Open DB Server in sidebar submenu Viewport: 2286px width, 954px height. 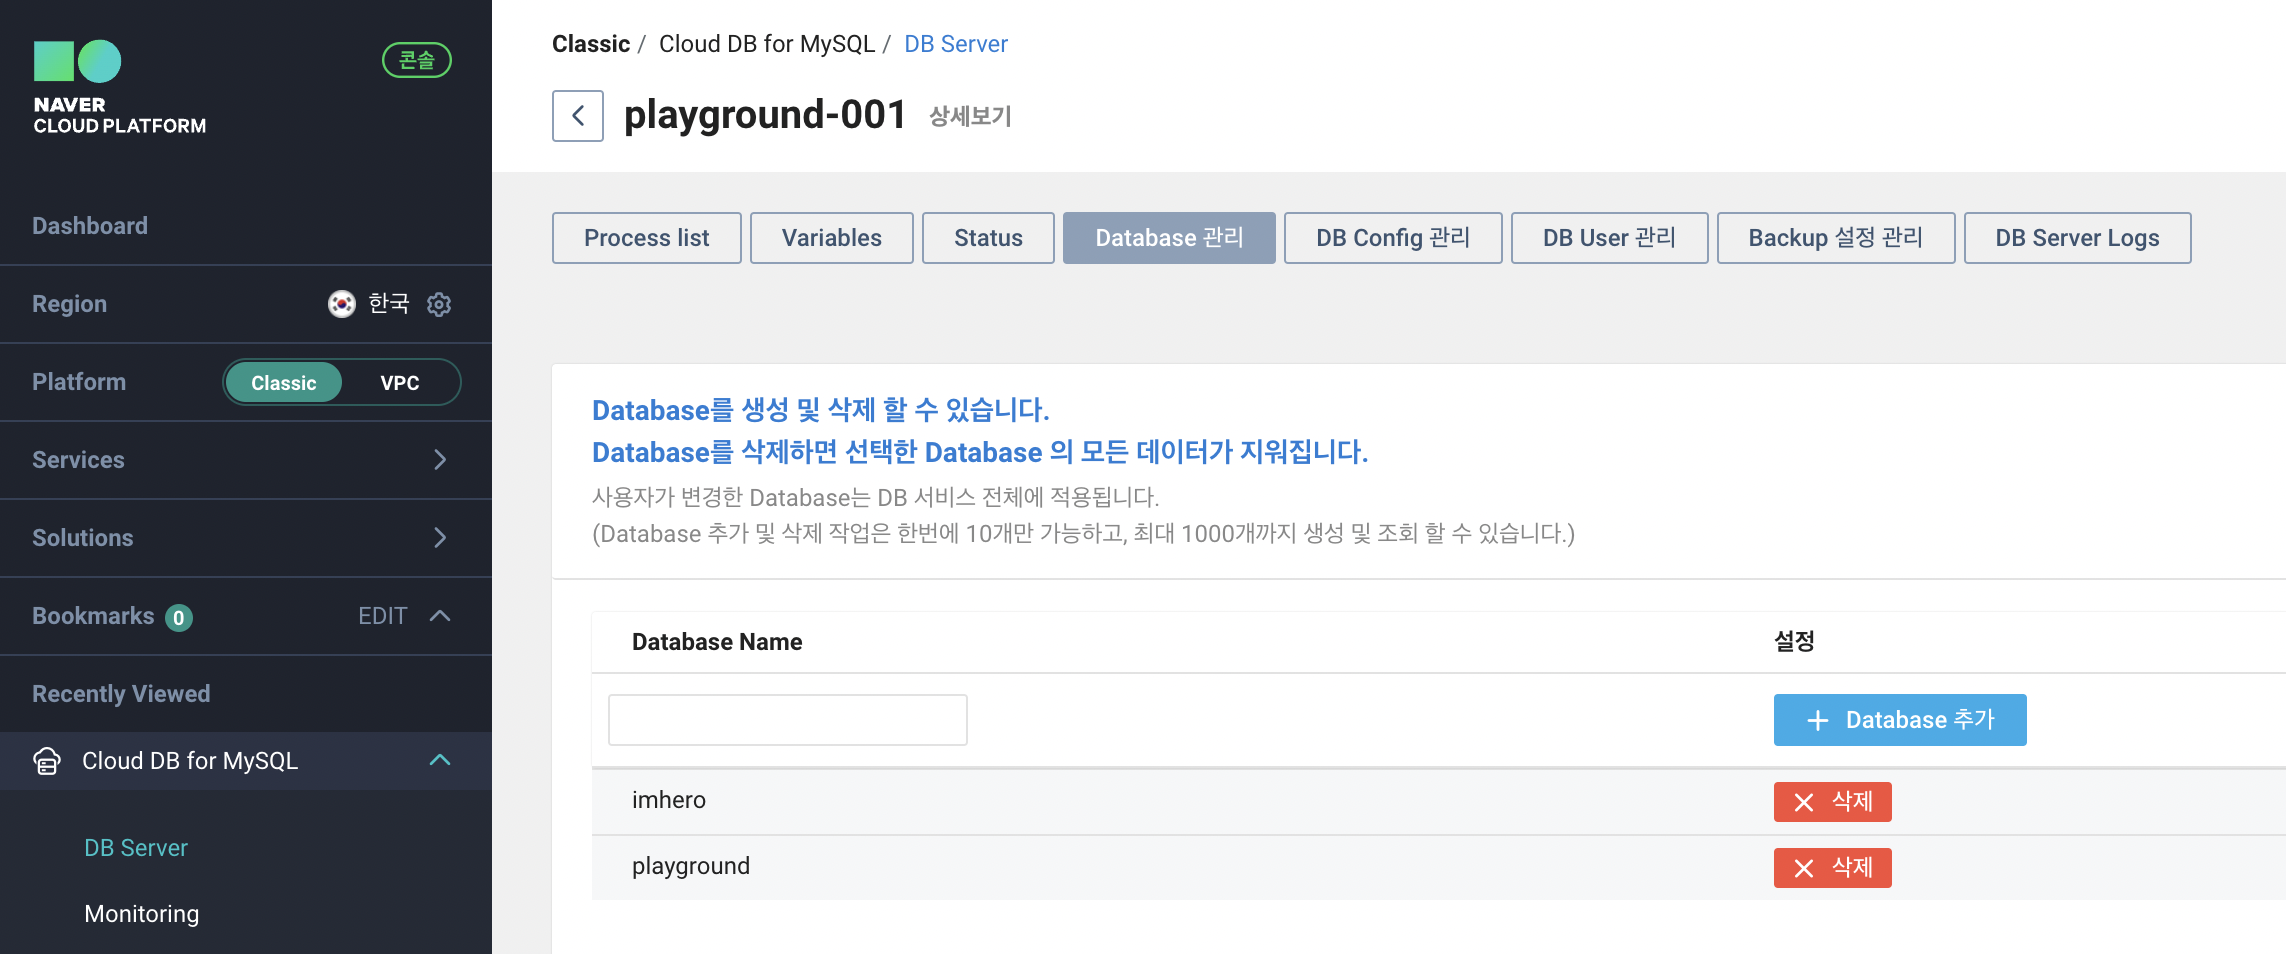coord(136,848)
